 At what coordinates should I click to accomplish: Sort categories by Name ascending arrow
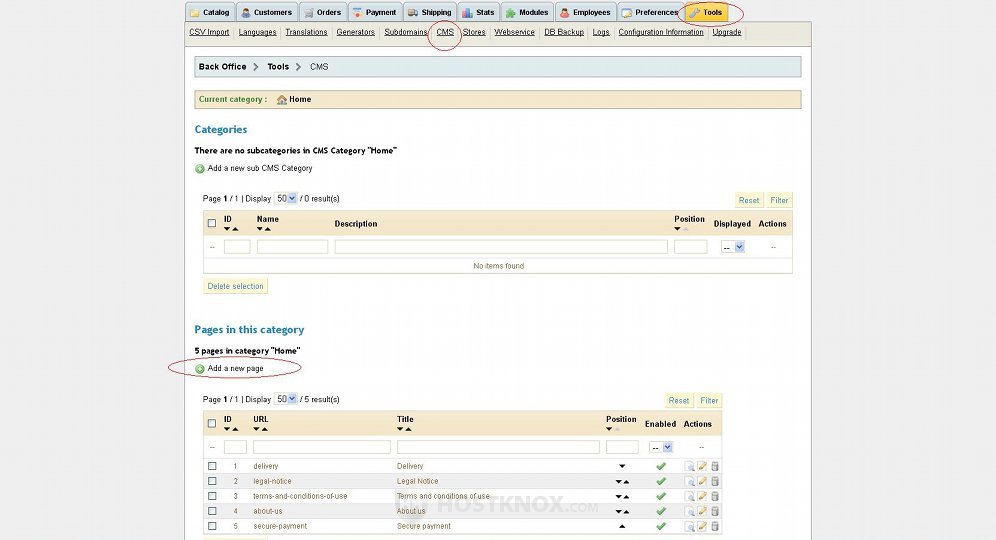point(268,229)
